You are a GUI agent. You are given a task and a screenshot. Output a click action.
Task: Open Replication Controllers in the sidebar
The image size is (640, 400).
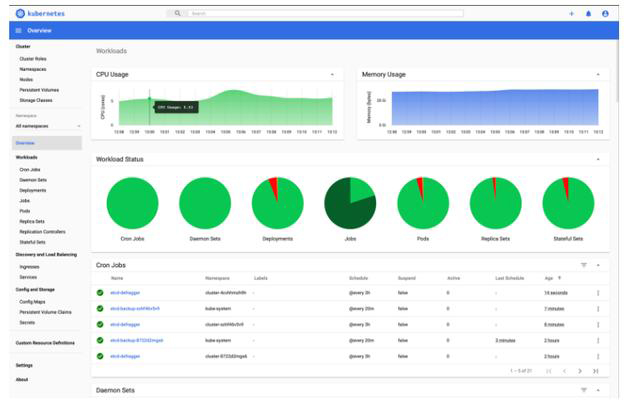42,232
